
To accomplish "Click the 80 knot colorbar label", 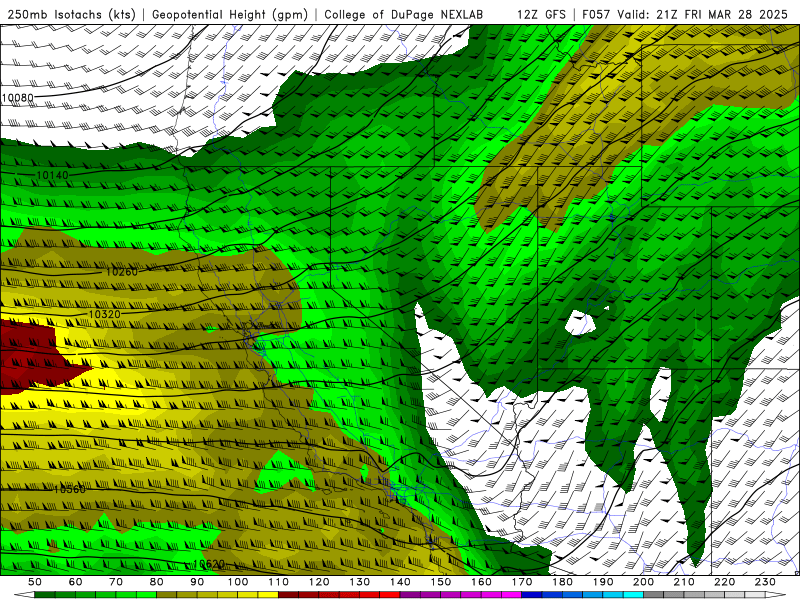I will pyautogui.click(x=157, y=582).
